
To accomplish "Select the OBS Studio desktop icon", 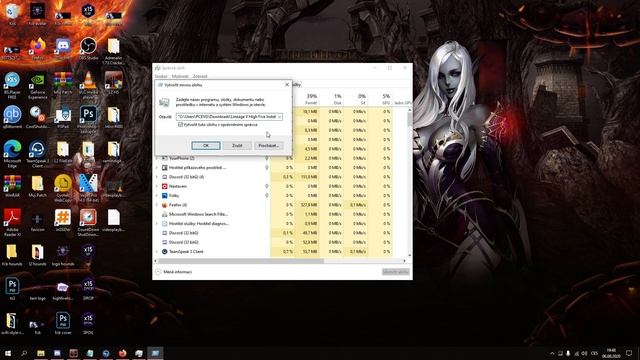I will 88,49.
